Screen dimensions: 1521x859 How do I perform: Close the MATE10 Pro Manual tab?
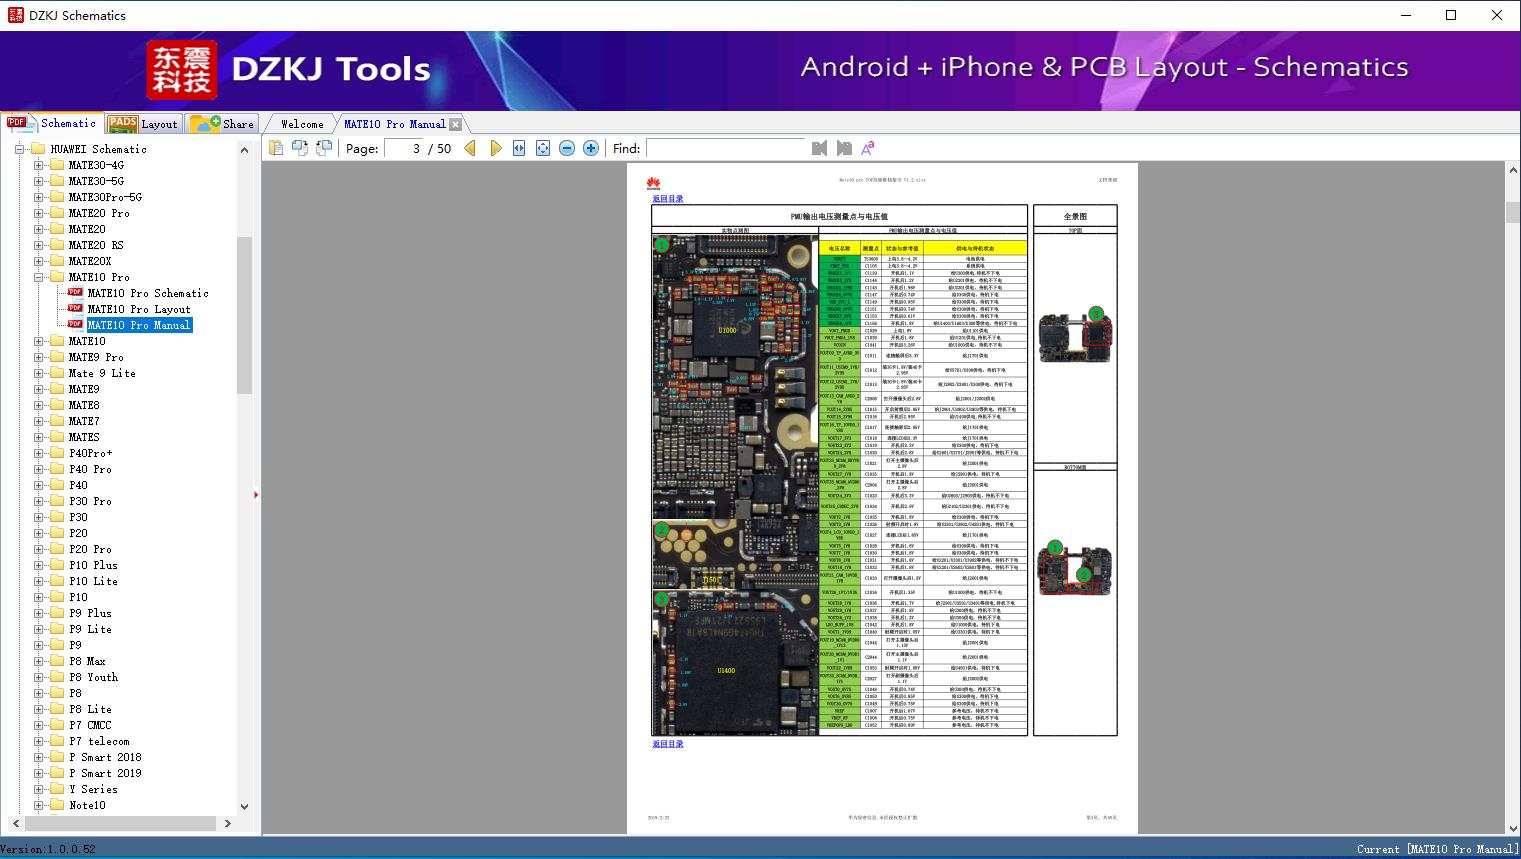[456, 125]
